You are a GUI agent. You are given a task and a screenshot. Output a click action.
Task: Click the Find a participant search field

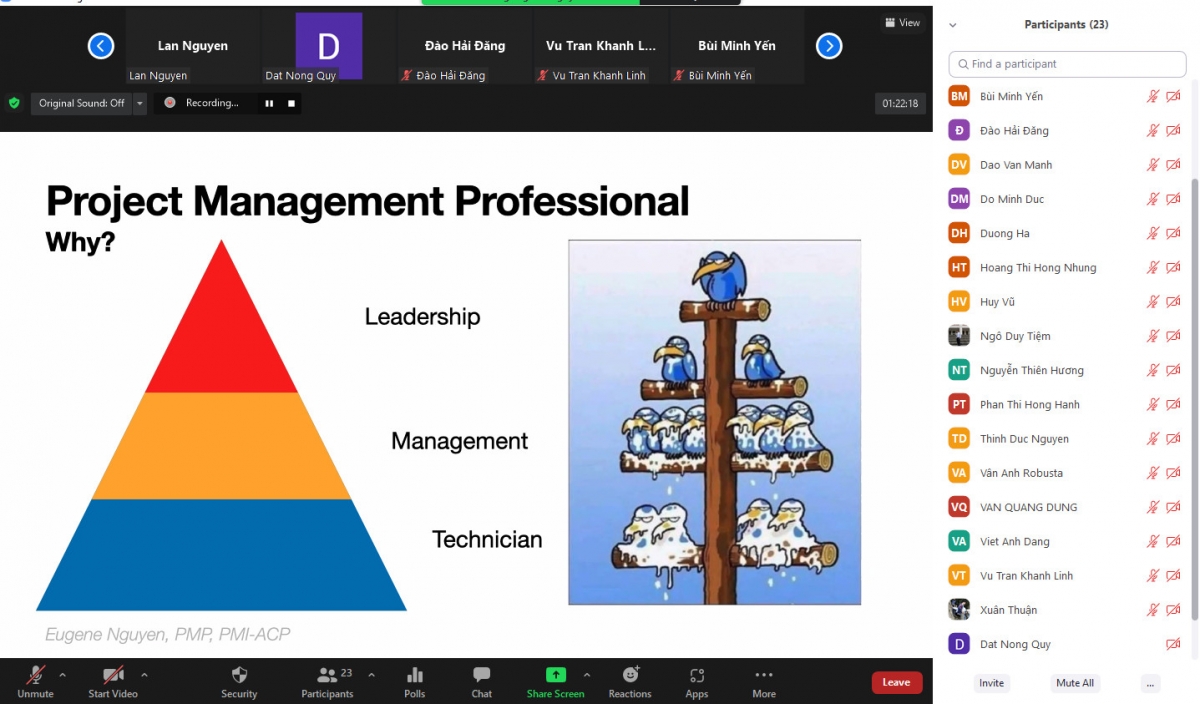click(1067, 64)
